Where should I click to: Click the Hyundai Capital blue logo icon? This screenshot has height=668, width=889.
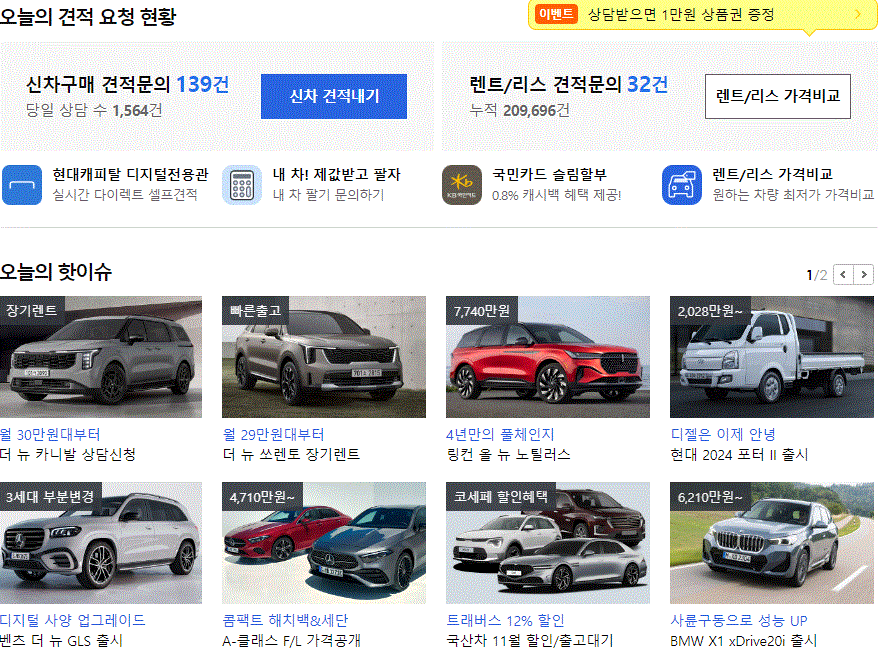click(22, 185)
